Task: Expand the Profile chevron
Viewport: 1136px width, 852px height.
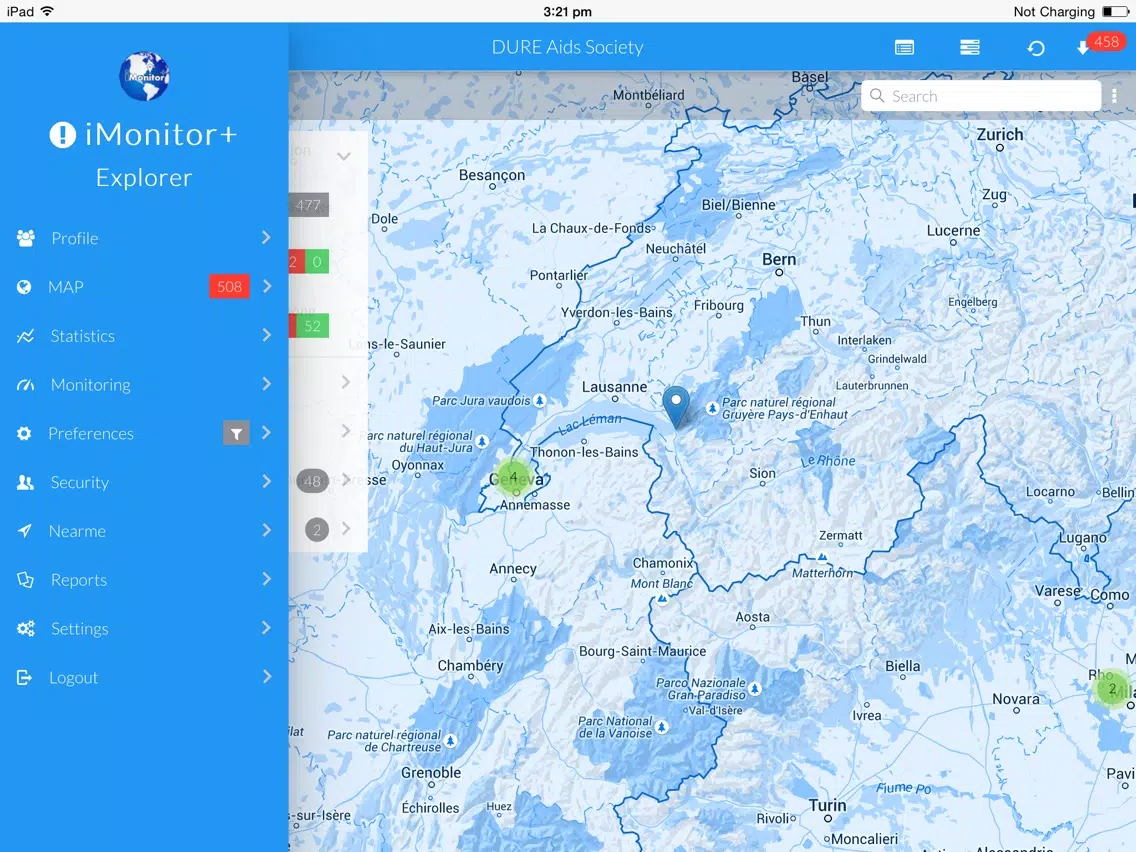Action: click(x=266, y=237)
